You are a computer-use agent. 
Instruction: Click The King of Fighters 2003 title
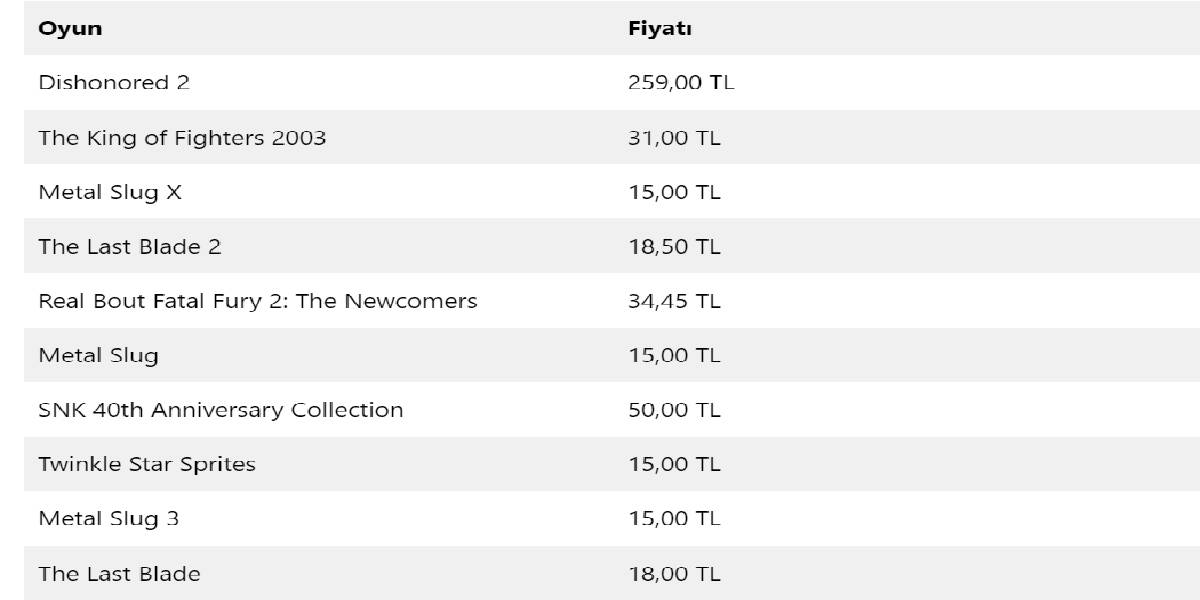tap(182, 138)
